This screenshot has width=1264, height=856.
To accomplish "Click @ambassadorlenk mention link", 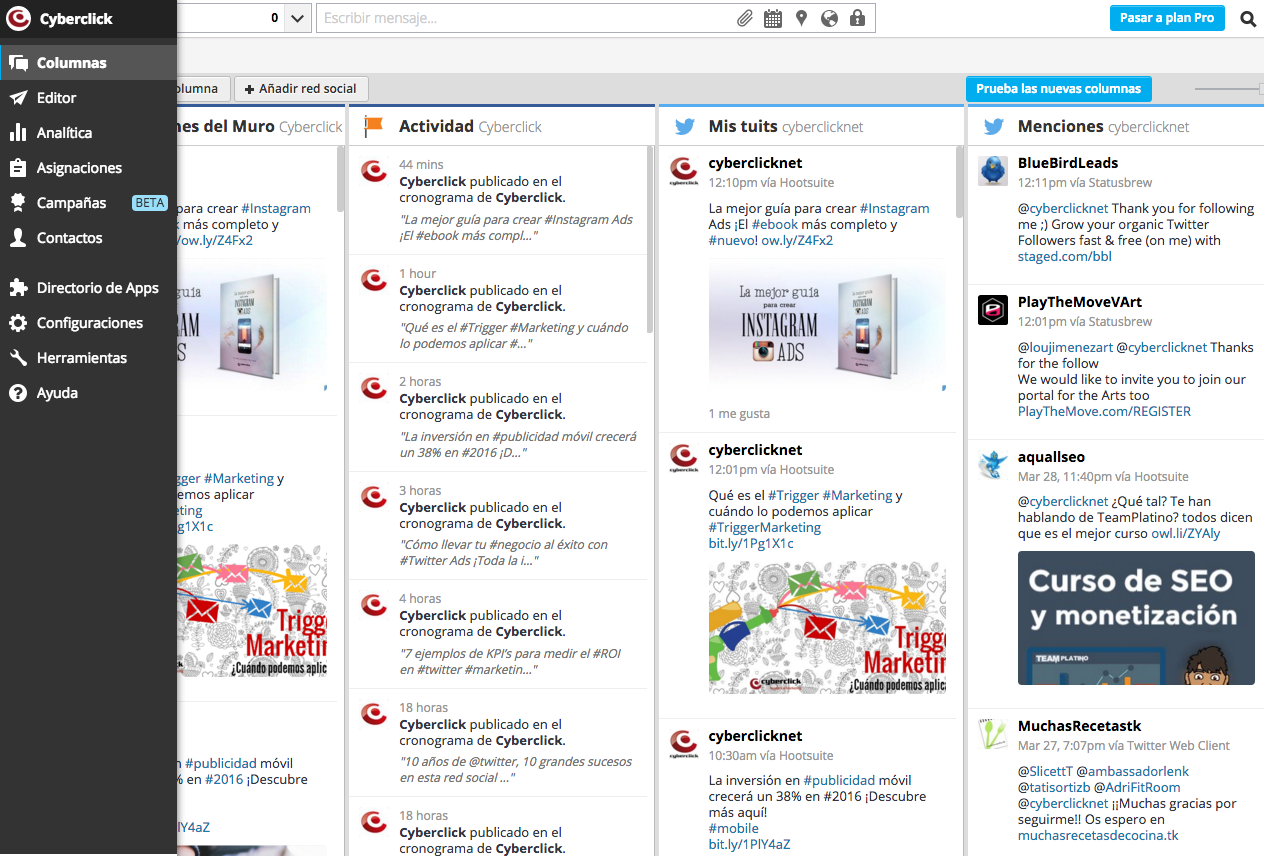I will point(1133,771).
